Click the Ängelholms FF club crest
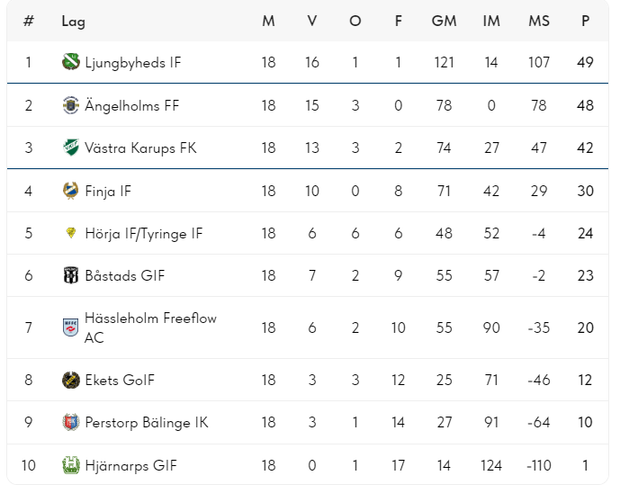The image size is (620, 493). (71, 105)
